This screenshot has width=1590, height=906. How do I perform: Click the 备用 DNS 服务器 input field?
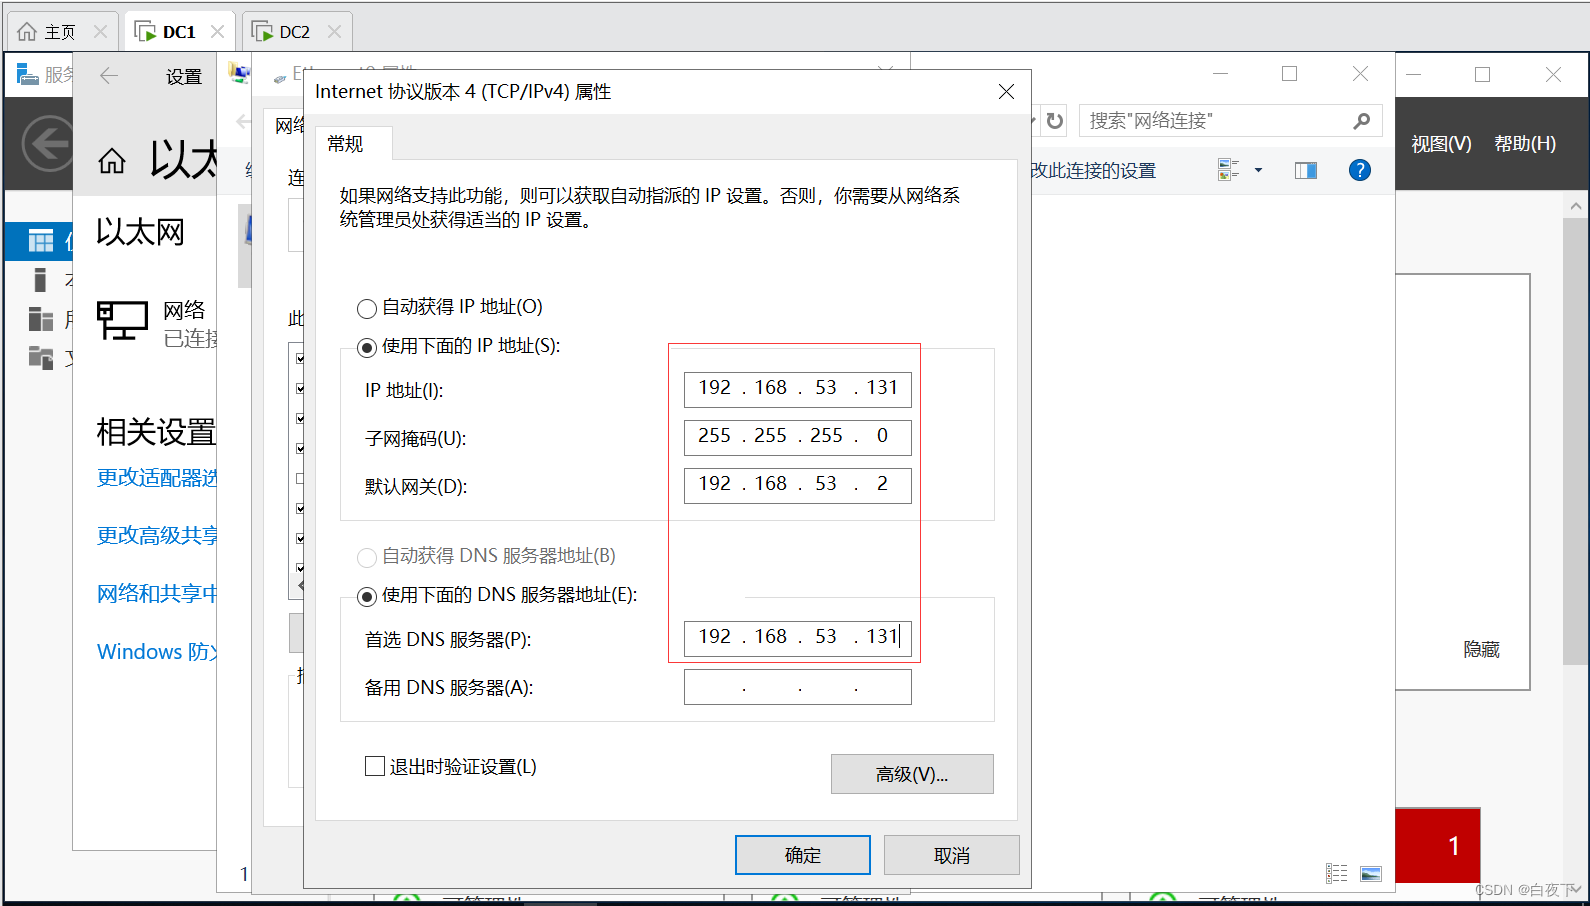[x=797, y=687]
